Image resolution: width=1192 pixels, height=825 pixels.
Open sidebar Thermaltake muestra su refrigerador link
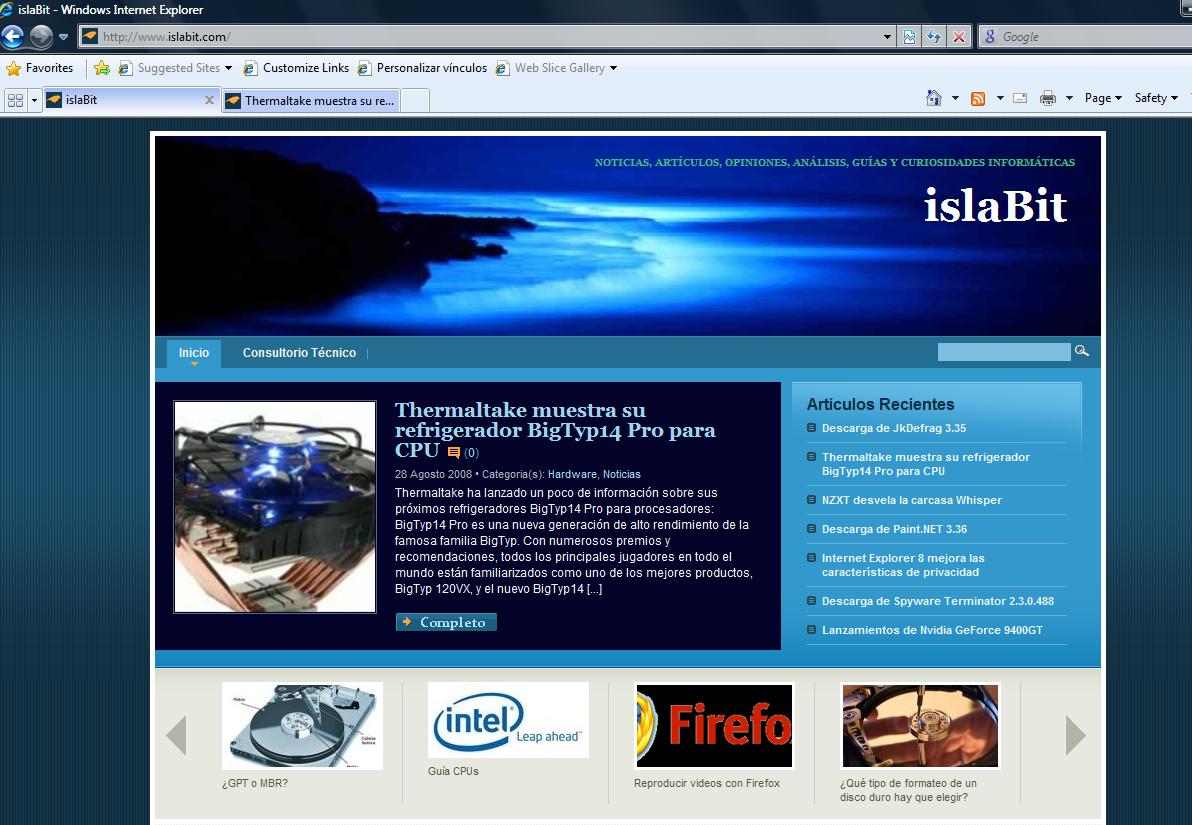pos(925,464)
